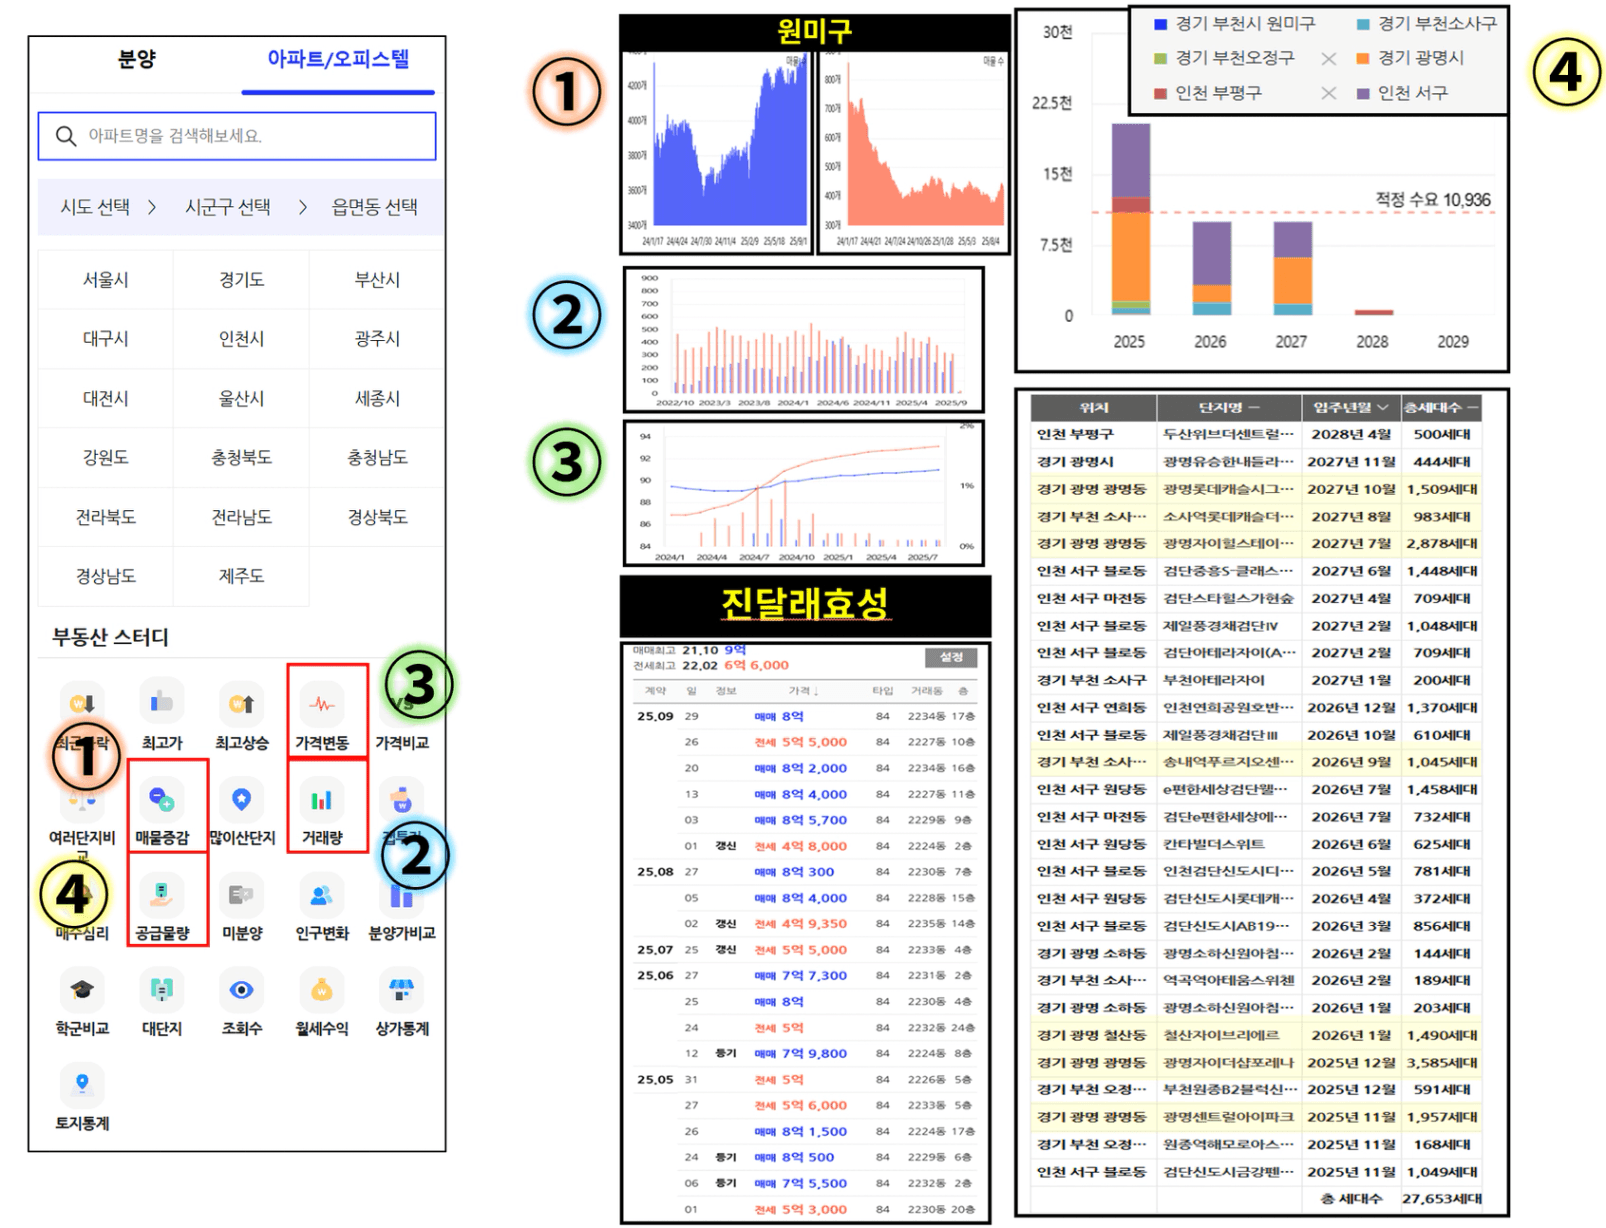The width and height of the screenshot is (1606, 1228).
Task: Click the 광명센트럴아이파크 complex row
Action: click(1256, 1117)
